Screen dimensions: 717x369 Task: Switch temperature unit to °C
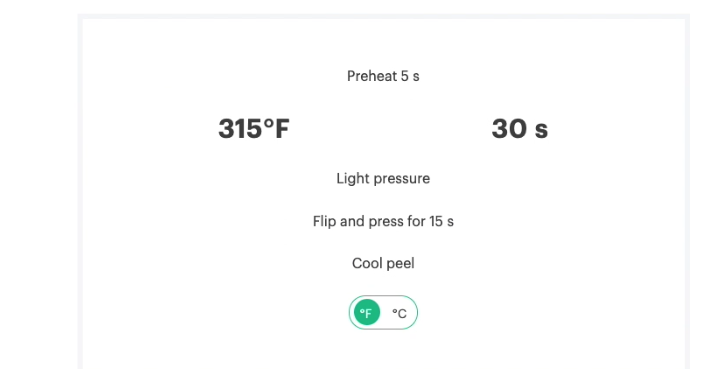coord(399,313)
